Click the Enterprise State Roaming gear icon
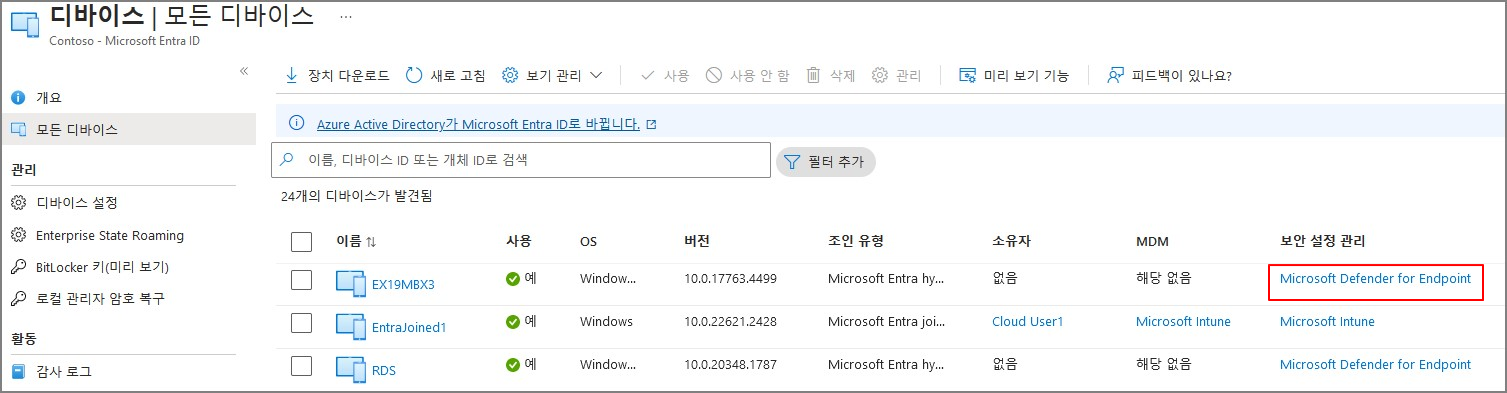 pos(17,236)
